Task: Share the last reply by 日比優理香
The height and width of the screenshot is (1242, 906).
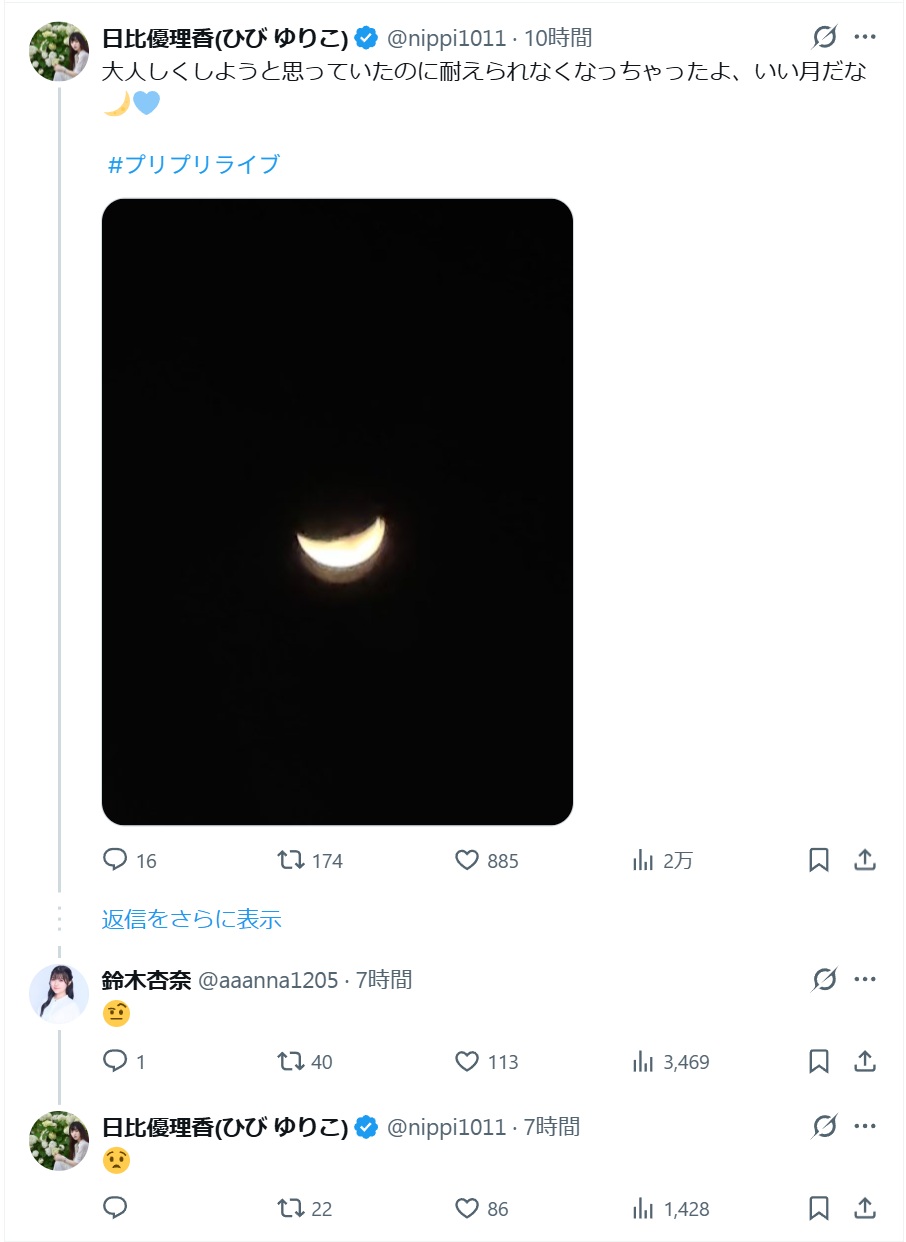Action: 865,1208
